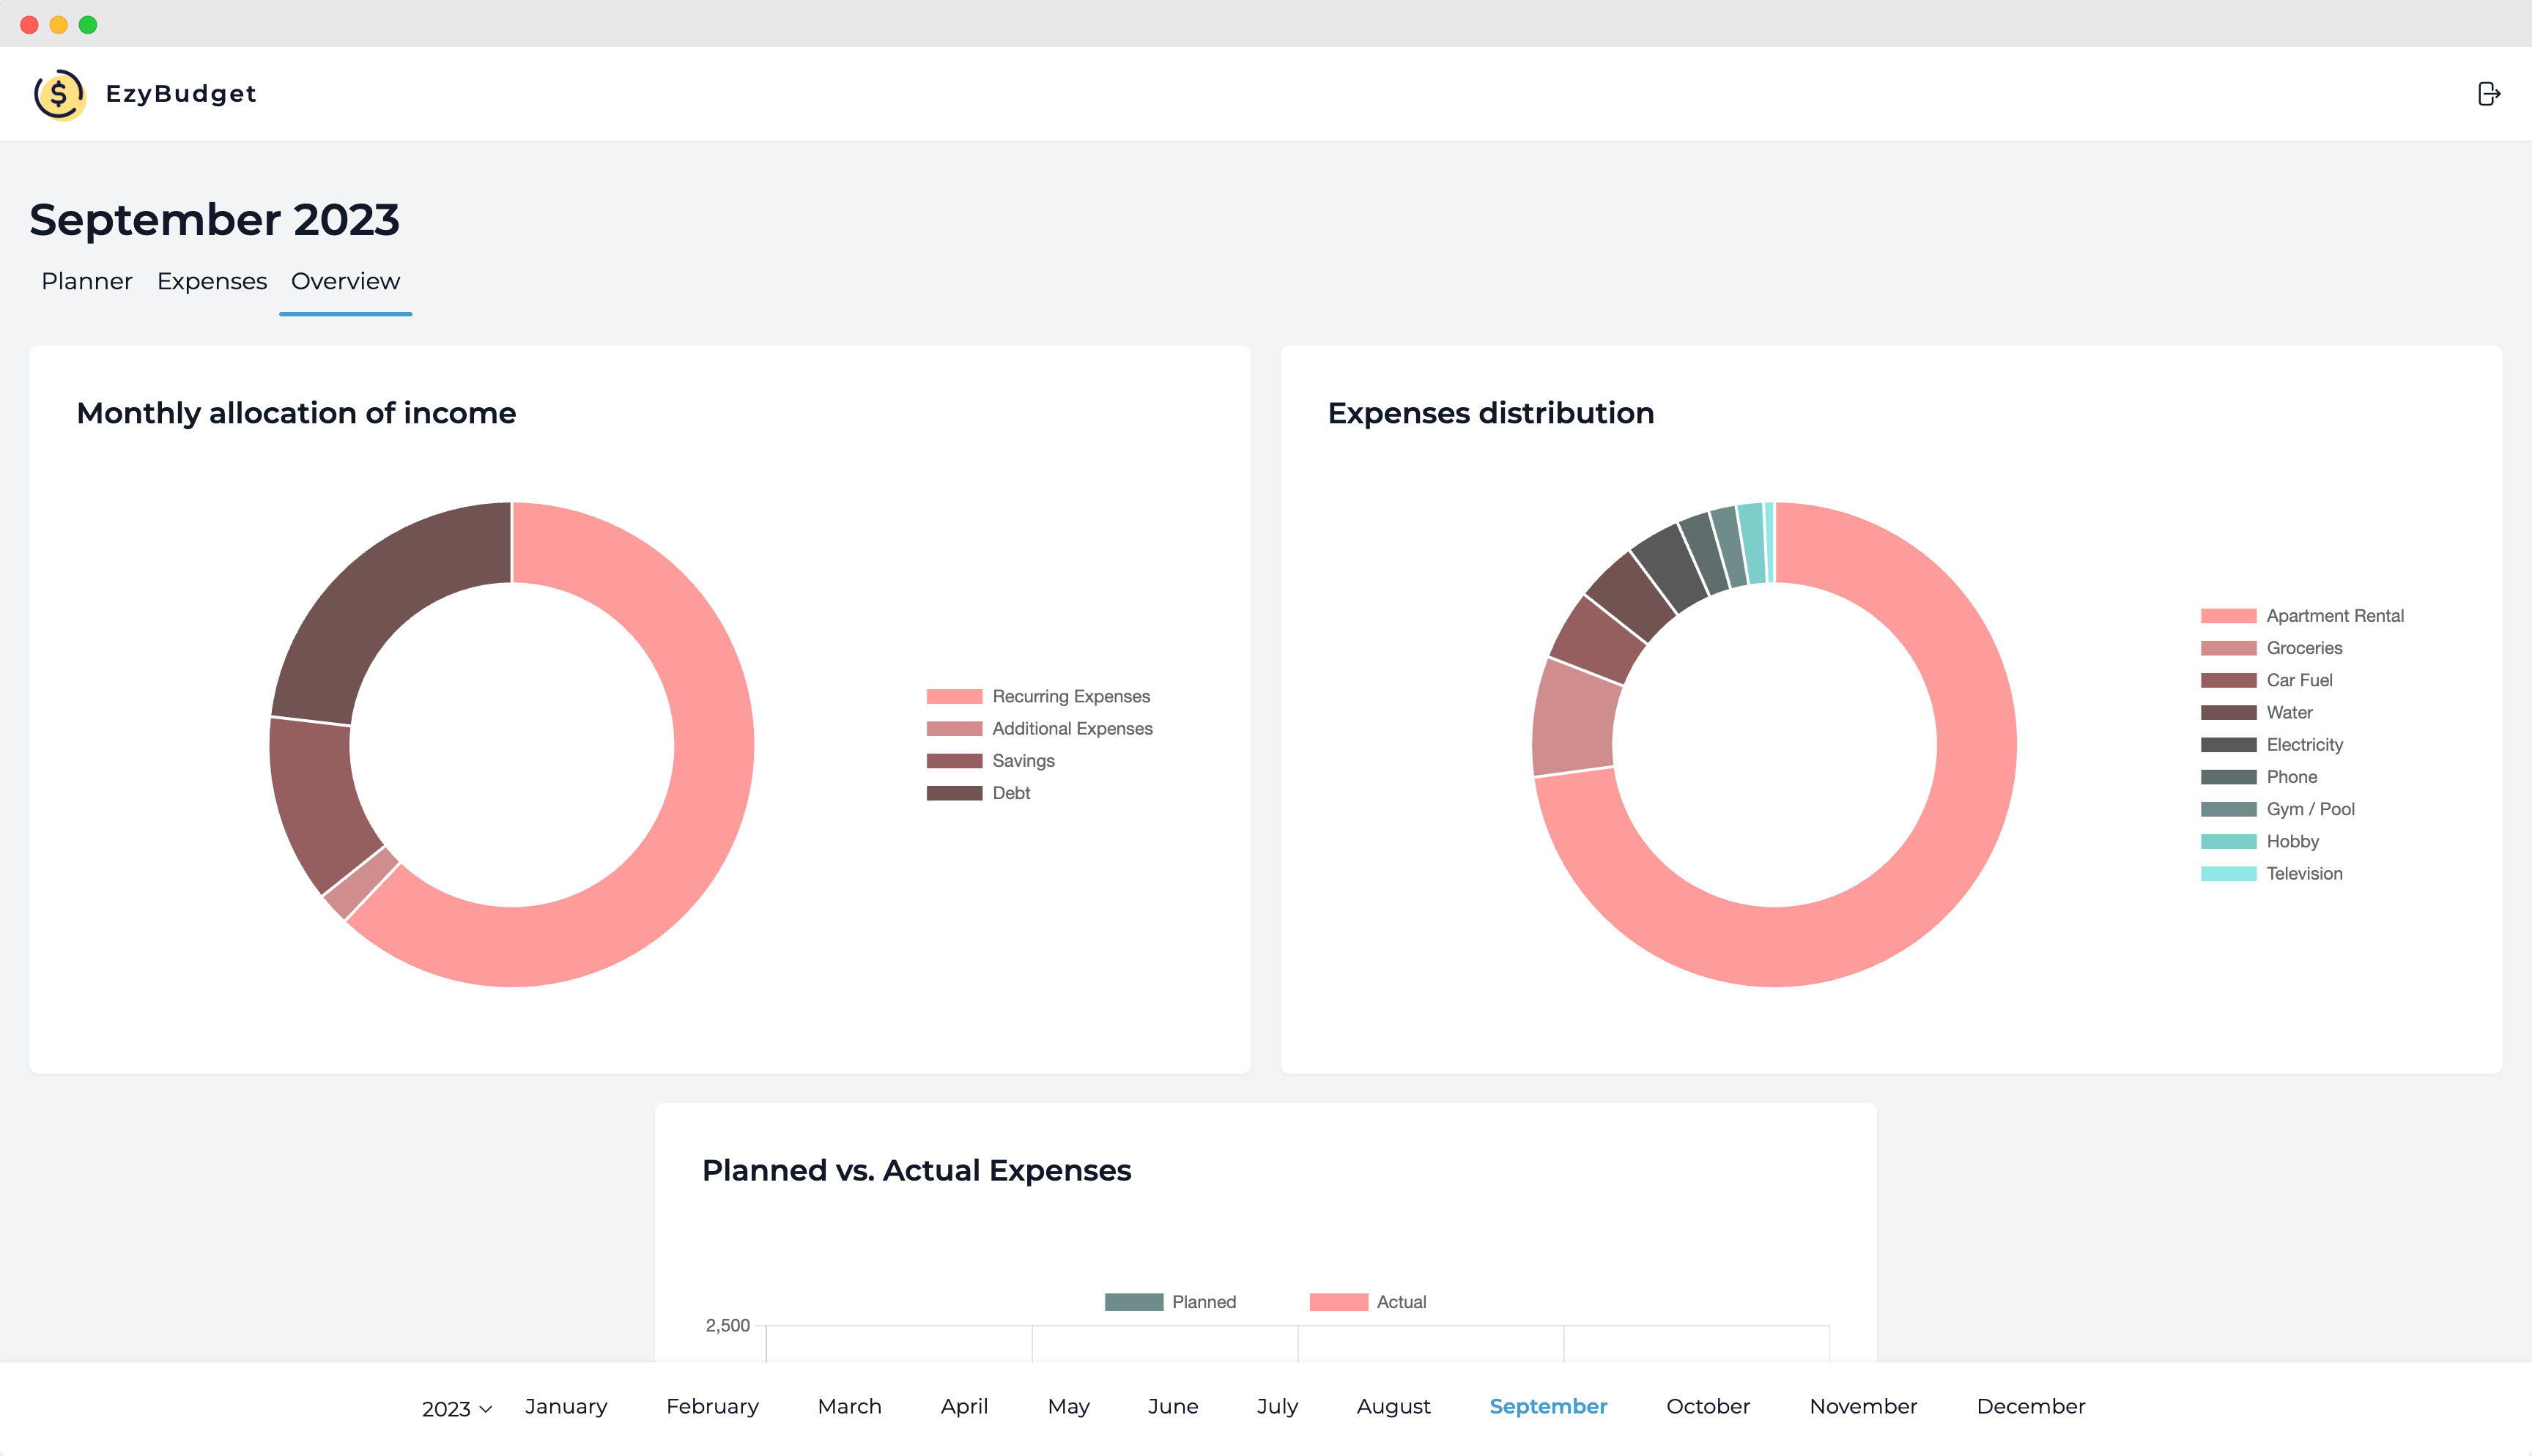
Task: Select the Overview tab
Action: [345, 282]
